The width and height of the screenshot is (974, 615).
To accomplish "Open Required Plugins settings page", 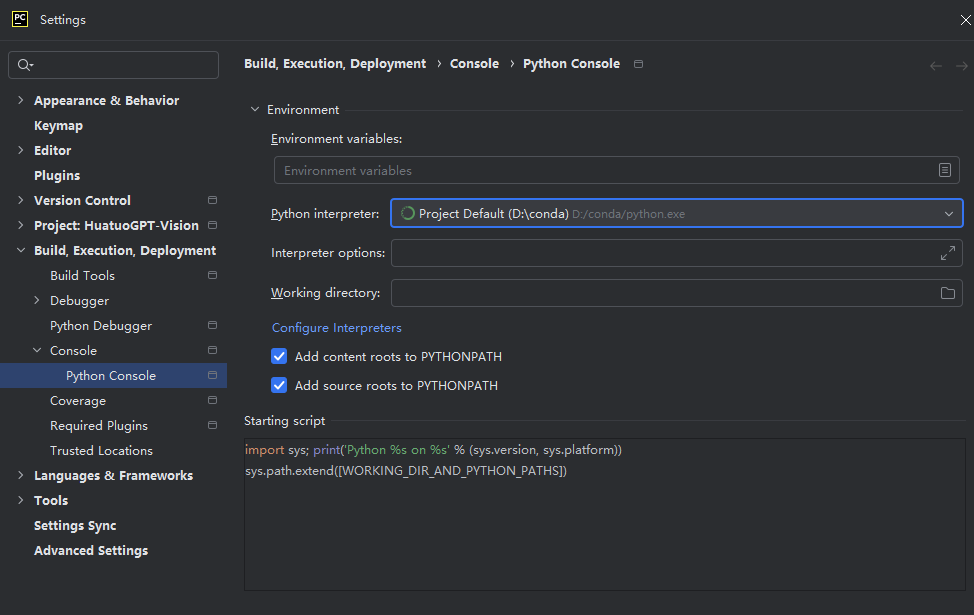I will pos(99,426).
